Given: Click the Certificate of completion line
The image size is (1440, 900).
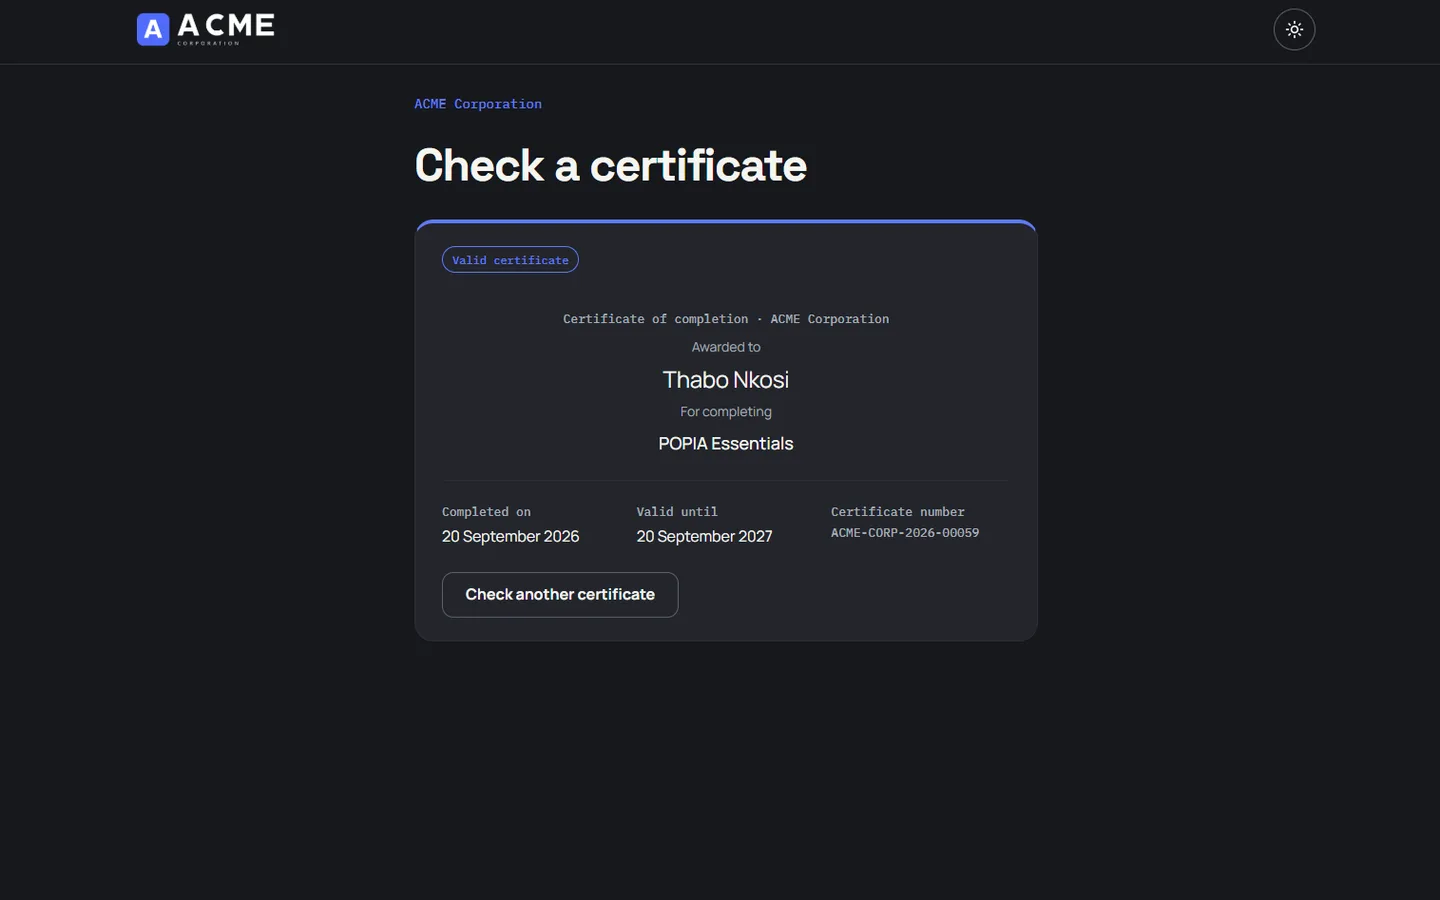Looking at the screenshot, I should pos(726,319).
